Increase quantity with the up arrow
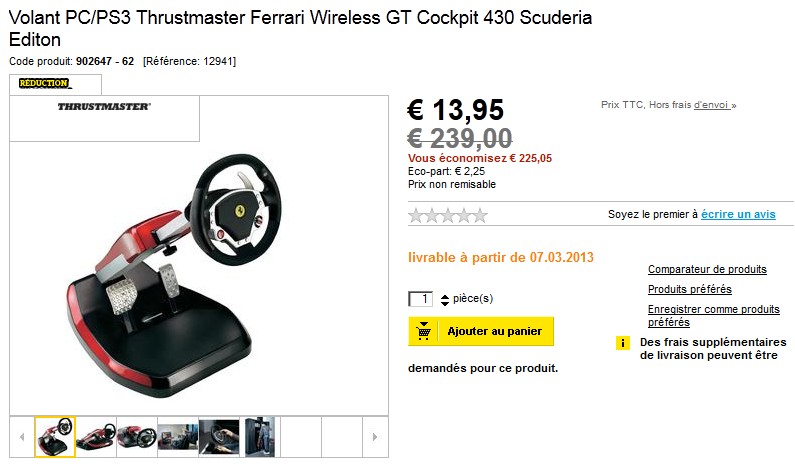795x473 pixels. 445,297
